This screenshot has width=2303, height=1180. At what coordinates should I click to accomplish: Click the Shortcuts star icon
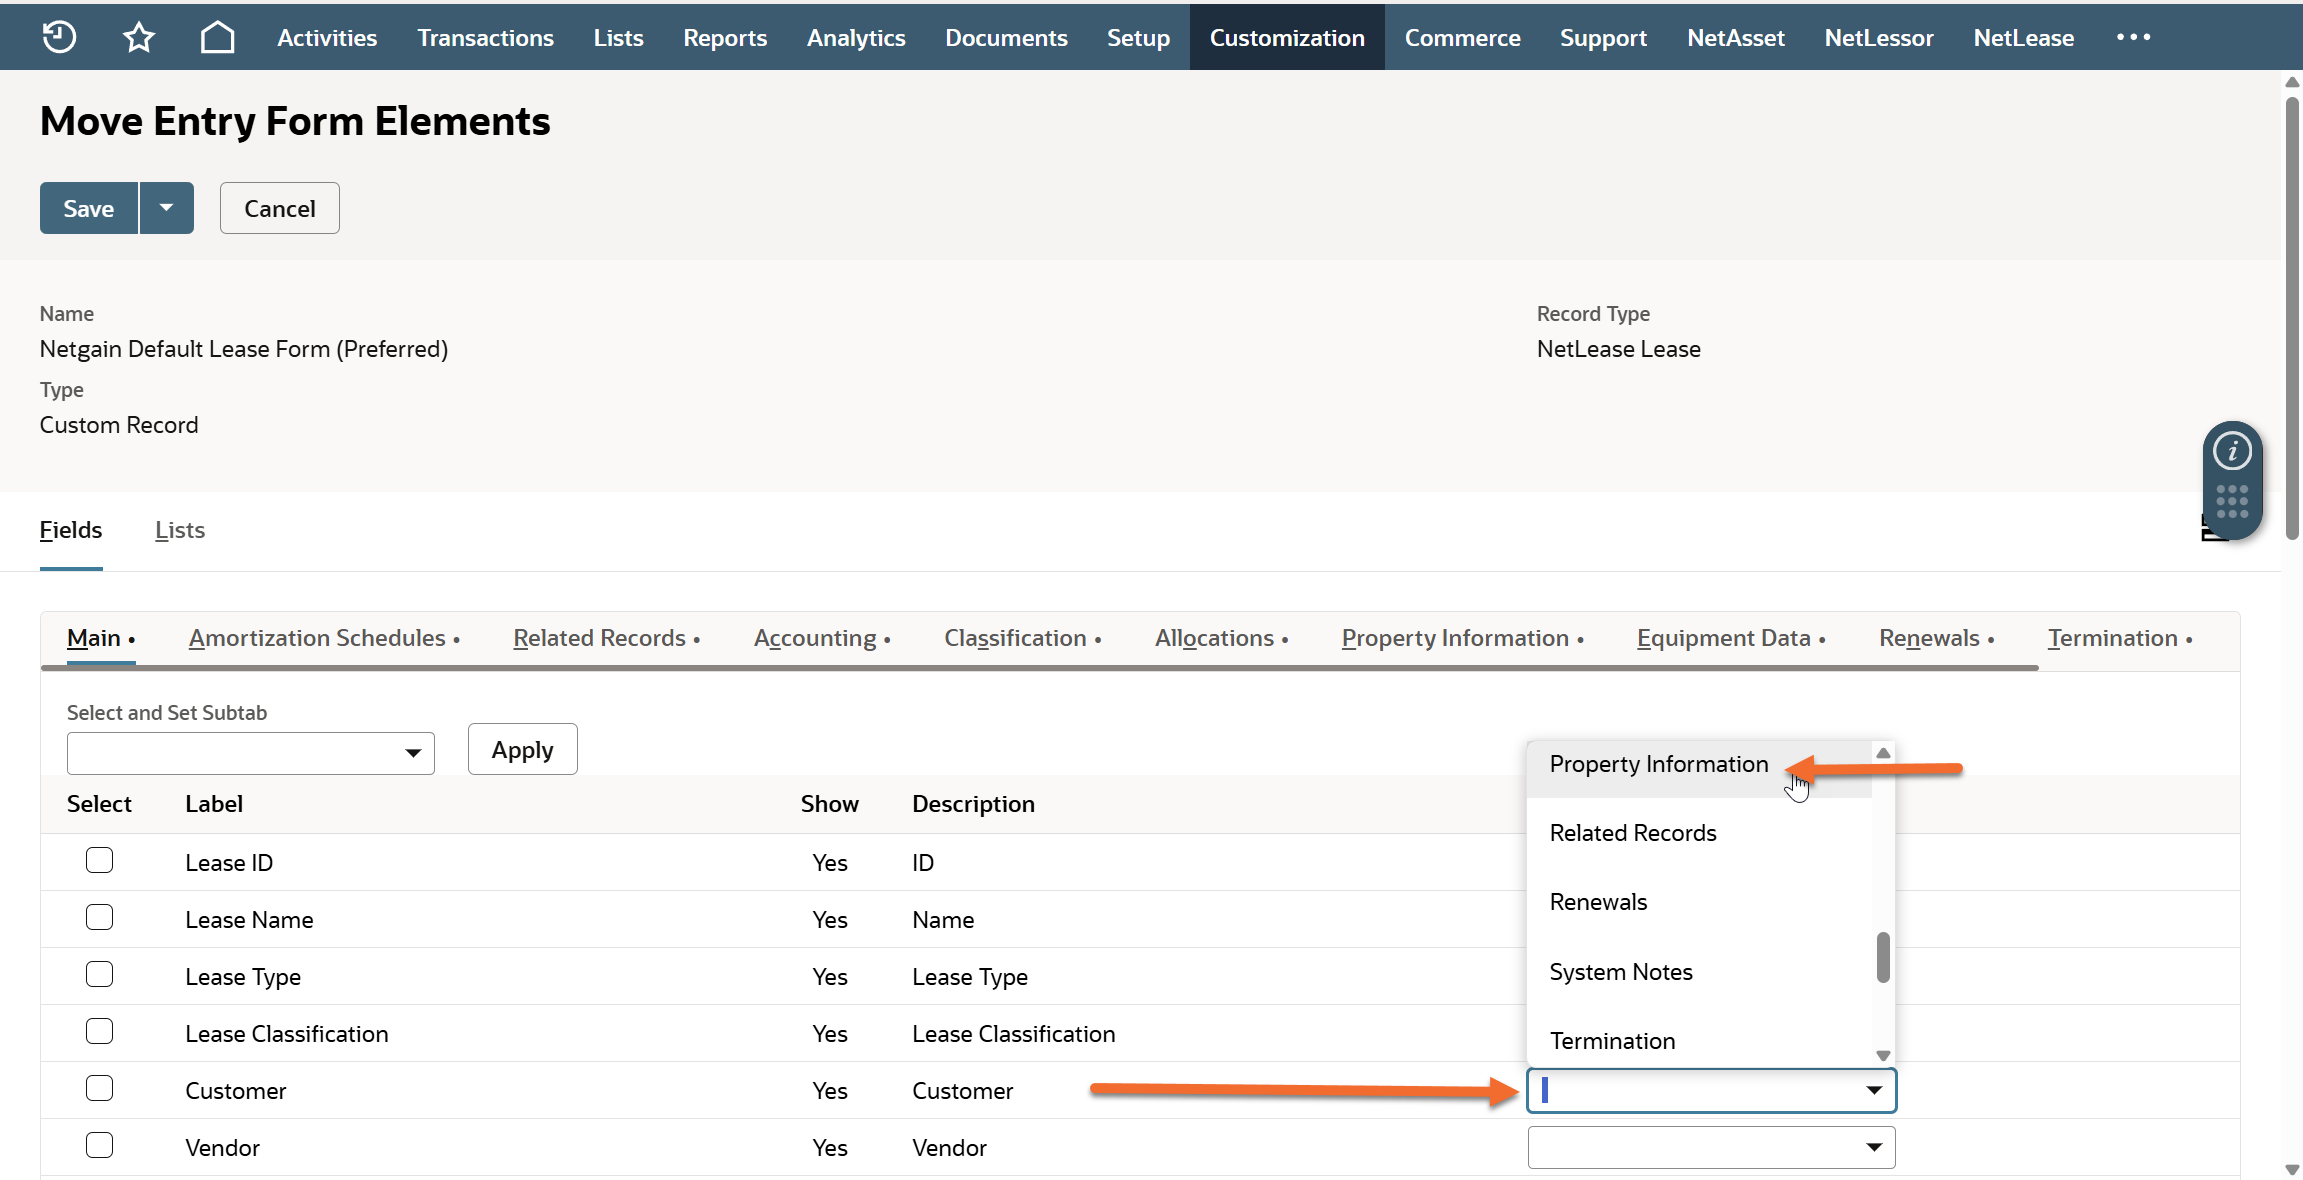click(x=138, y=37)
